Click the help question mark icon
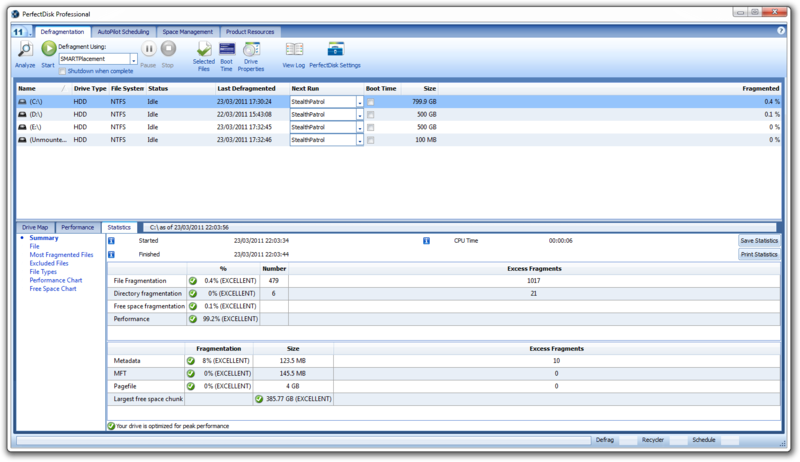 tap(781, 31)
